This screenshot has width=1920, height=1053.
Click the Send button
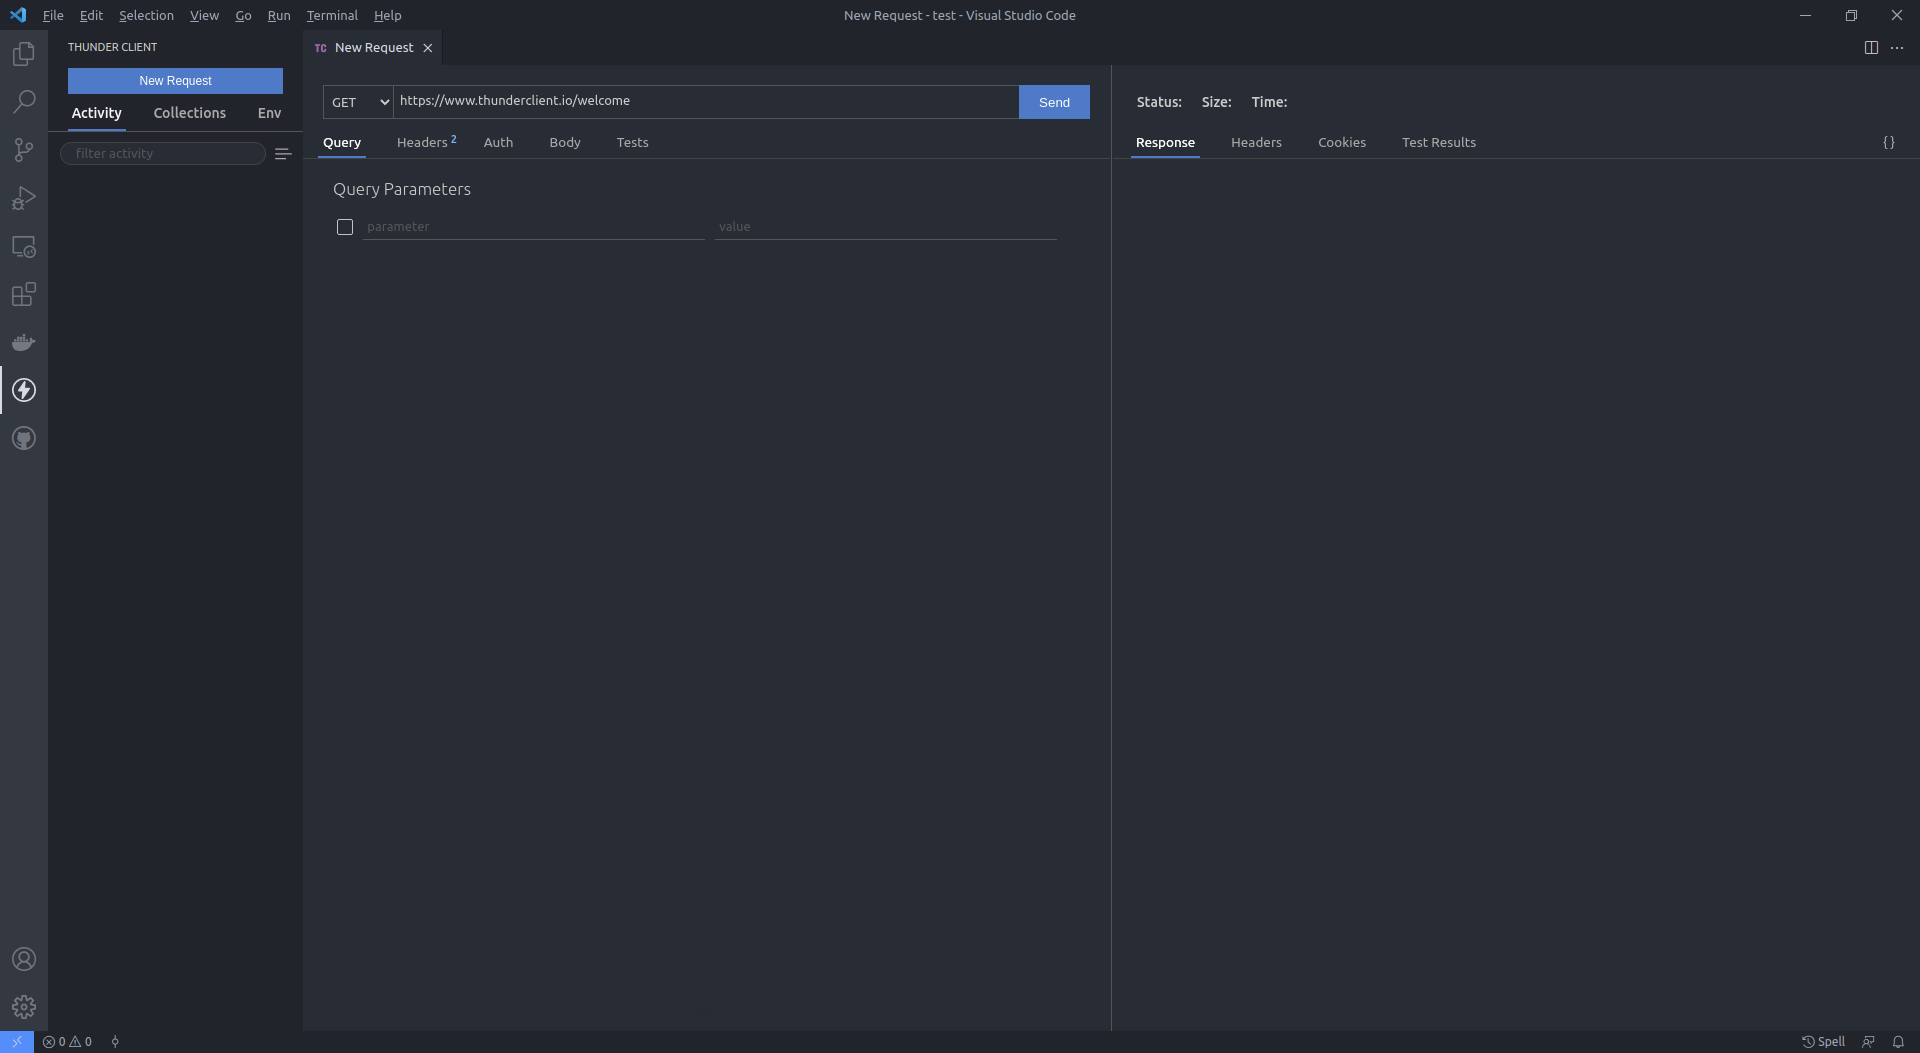(x=1054, y=102)
